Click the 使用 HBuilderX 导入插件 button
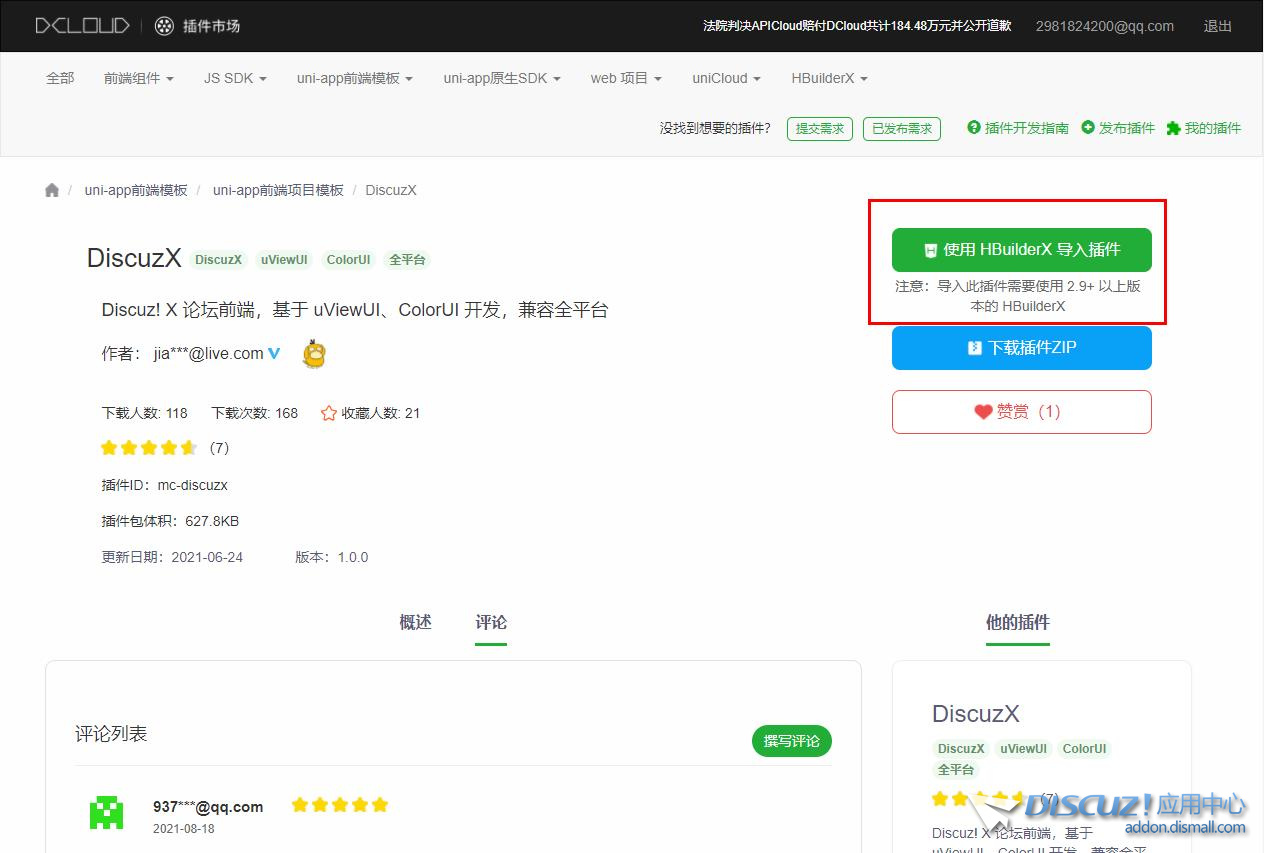 coord(1021,250)
